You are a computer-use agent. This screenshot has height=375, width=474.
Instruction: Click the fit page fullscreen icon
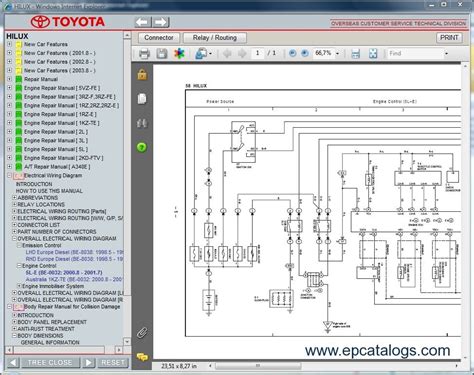[x=373, y=53]
